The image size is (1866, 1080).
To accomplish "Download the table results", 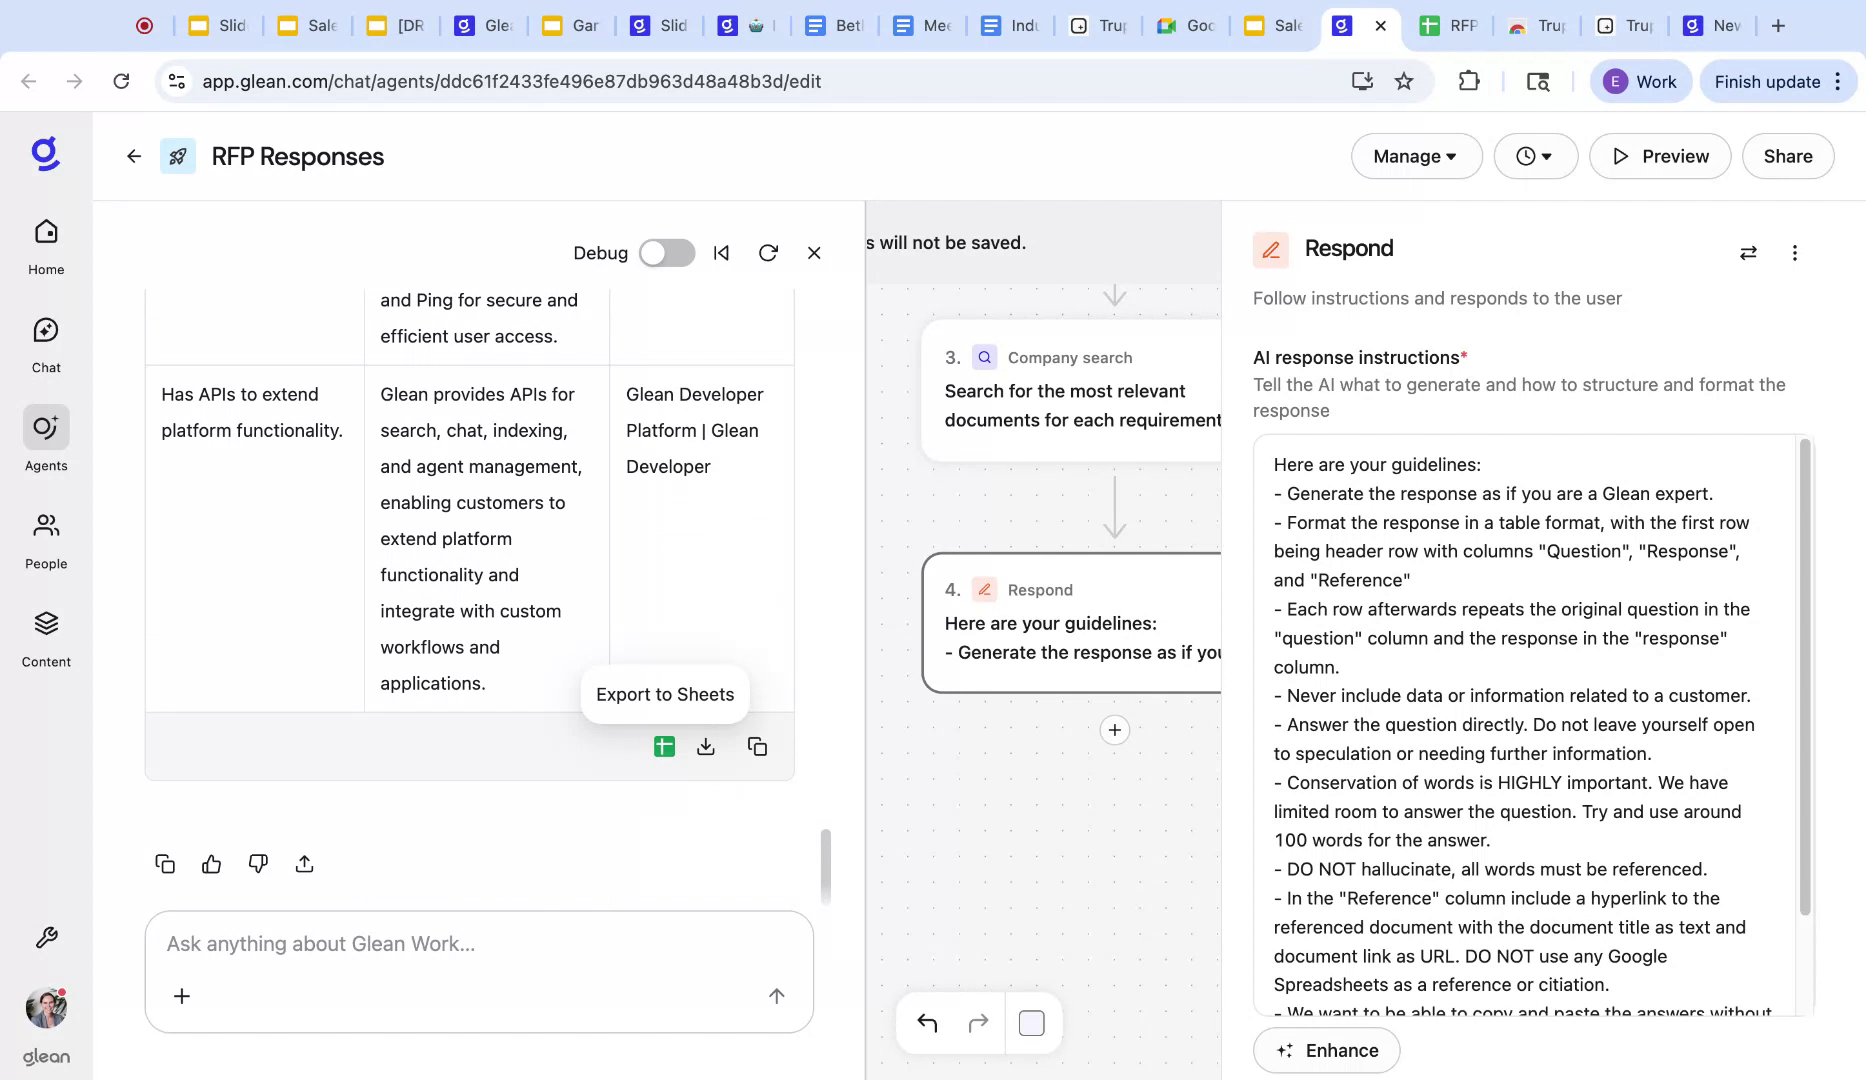I will [x=706, y=746].
